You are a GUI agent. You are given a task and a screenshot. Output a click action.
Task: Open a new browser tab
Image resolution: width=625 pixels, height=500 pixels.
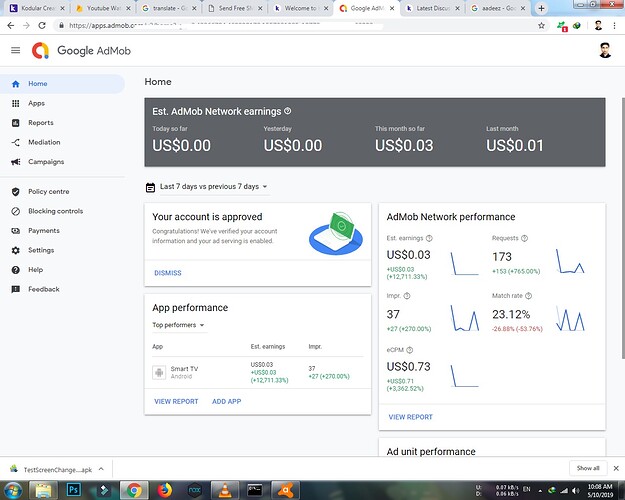pyautogui.click(x=541, y=8)
